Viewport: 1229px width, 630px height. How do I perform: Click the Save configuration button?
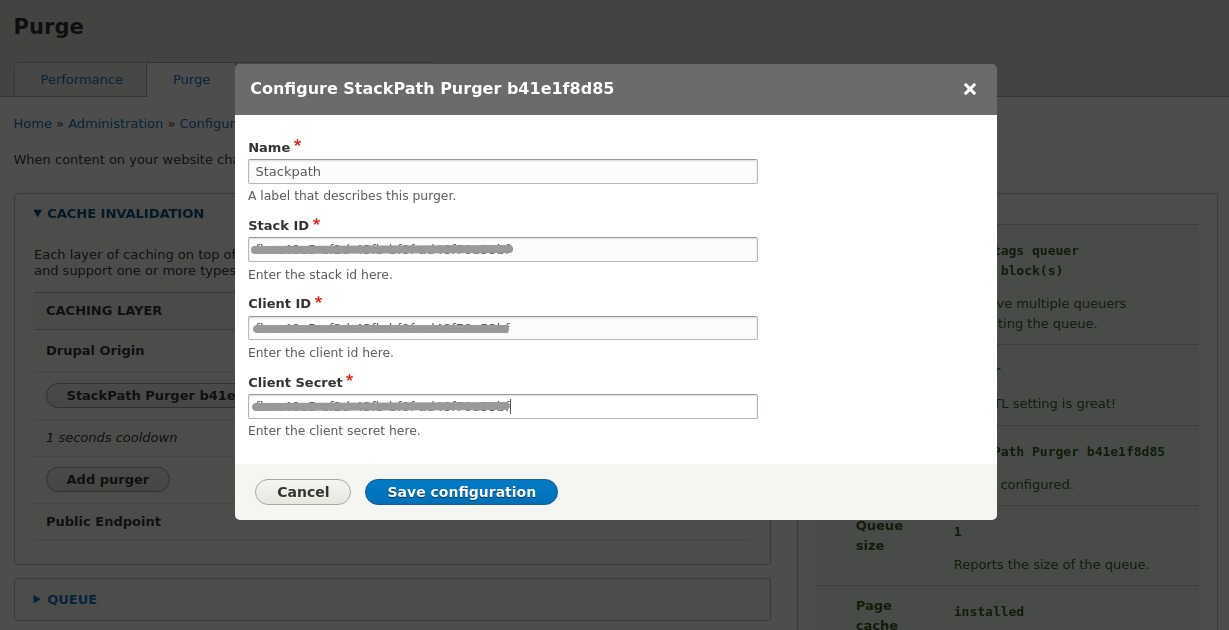pyautogui.click(x=461, y=491)
